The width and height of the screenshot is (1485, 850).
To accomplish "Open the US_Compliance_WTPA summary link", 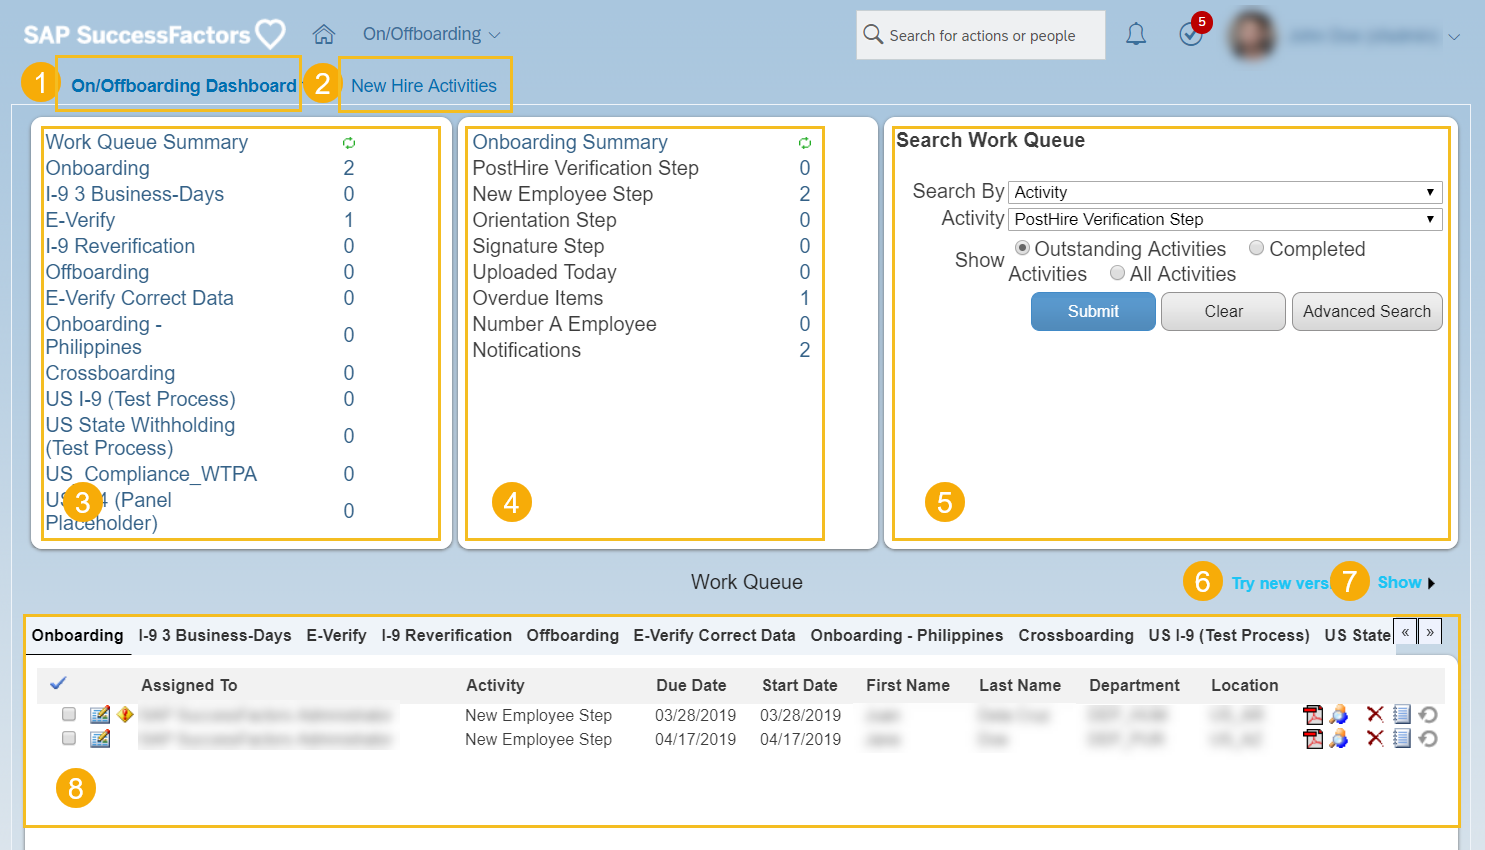I will [151, 474].
